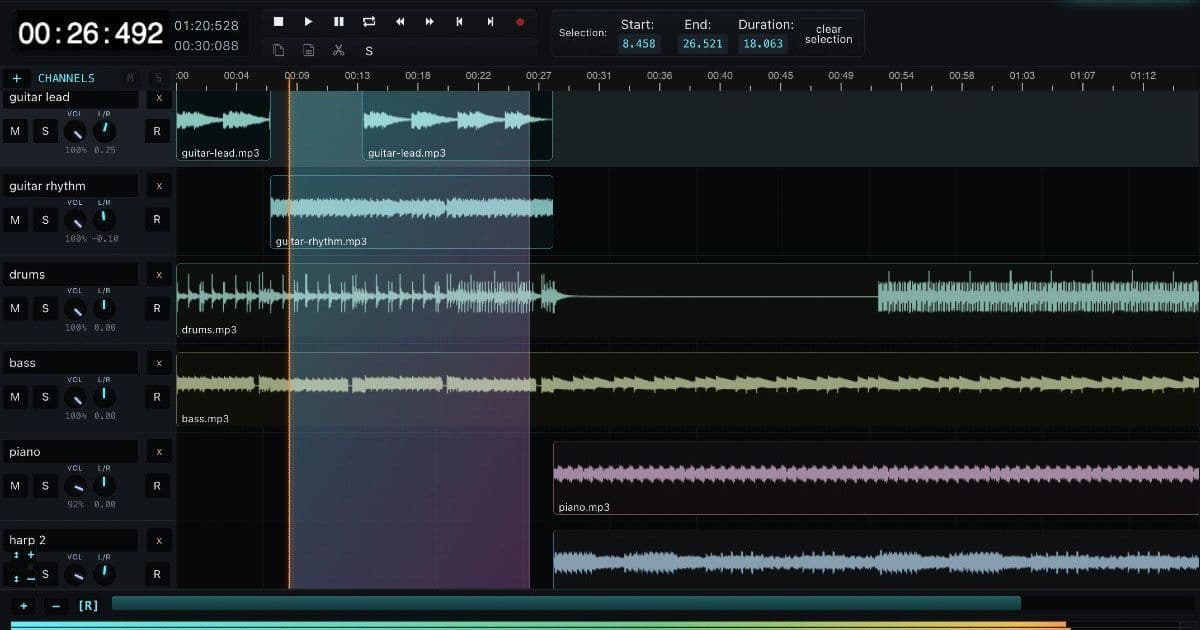Remove the guitar lead channel with x
The height and width of the screenshot is (630, 1200).
coord(158,98)
